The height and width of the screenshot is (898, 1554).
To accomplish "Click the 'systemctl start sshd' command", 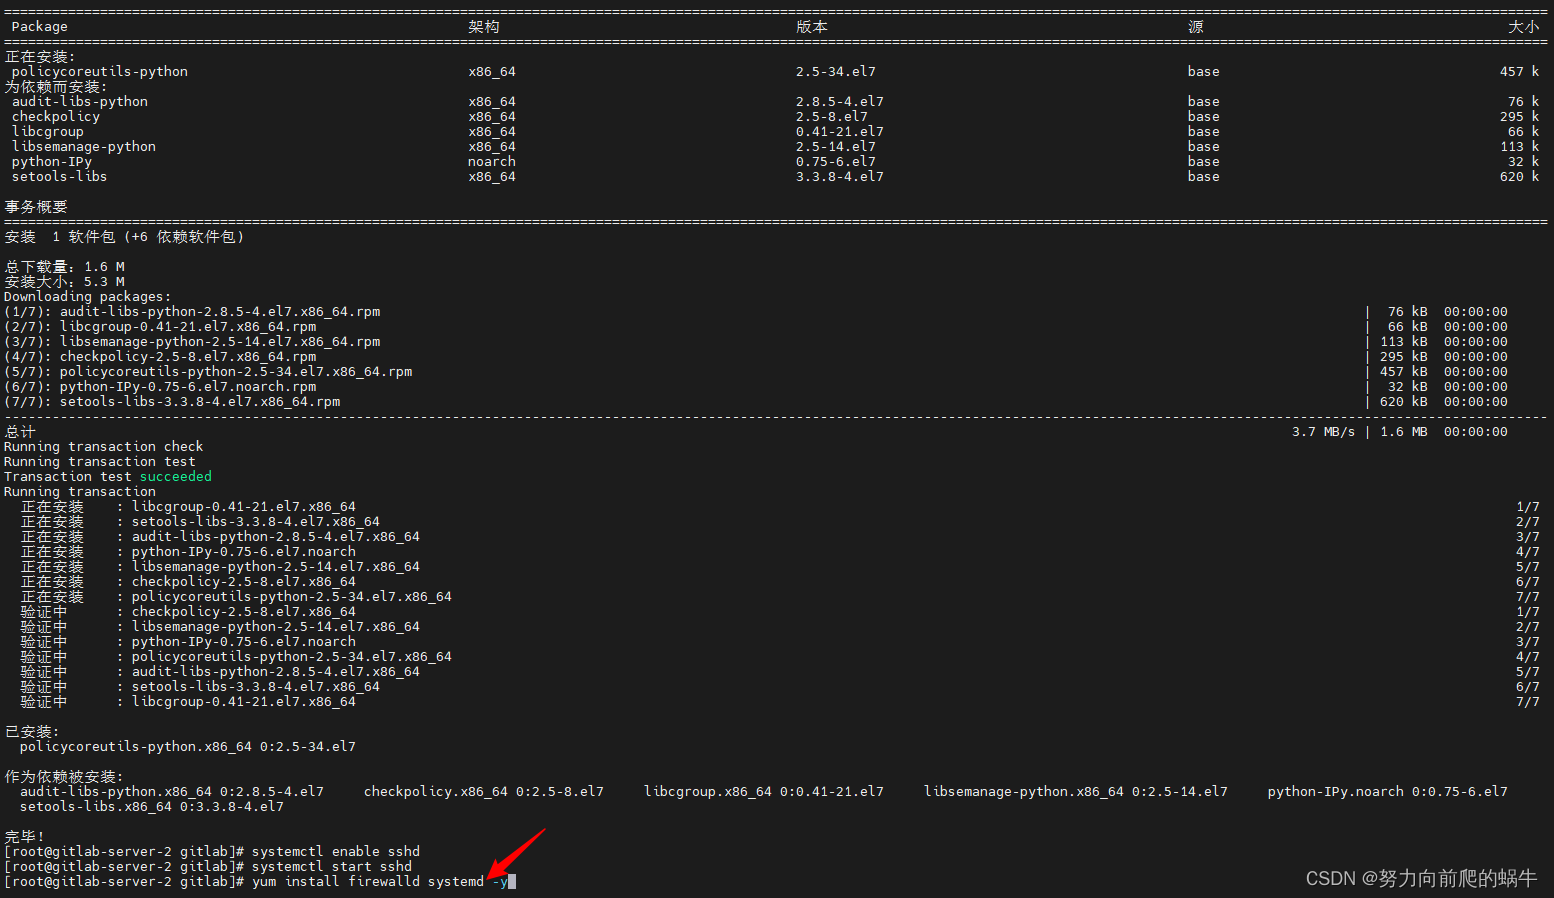I will [332, 867].
